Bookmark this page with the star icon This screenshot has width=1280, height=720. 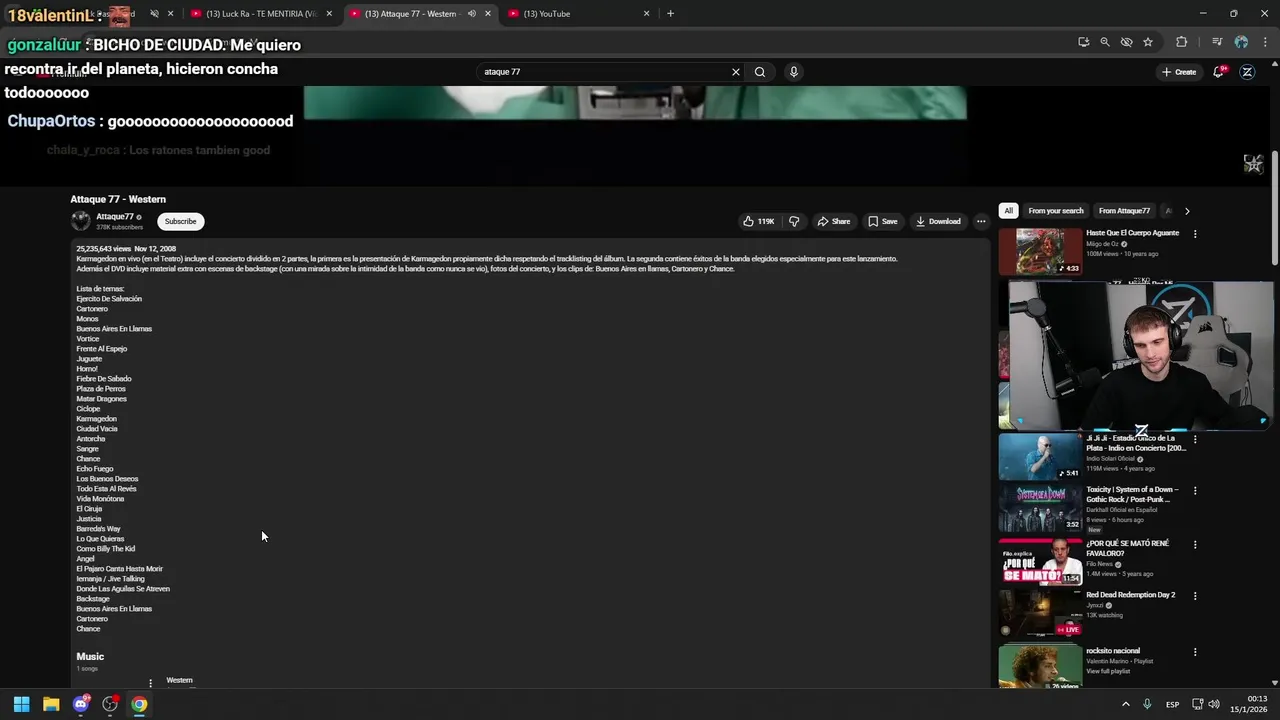coord(1148,42)
